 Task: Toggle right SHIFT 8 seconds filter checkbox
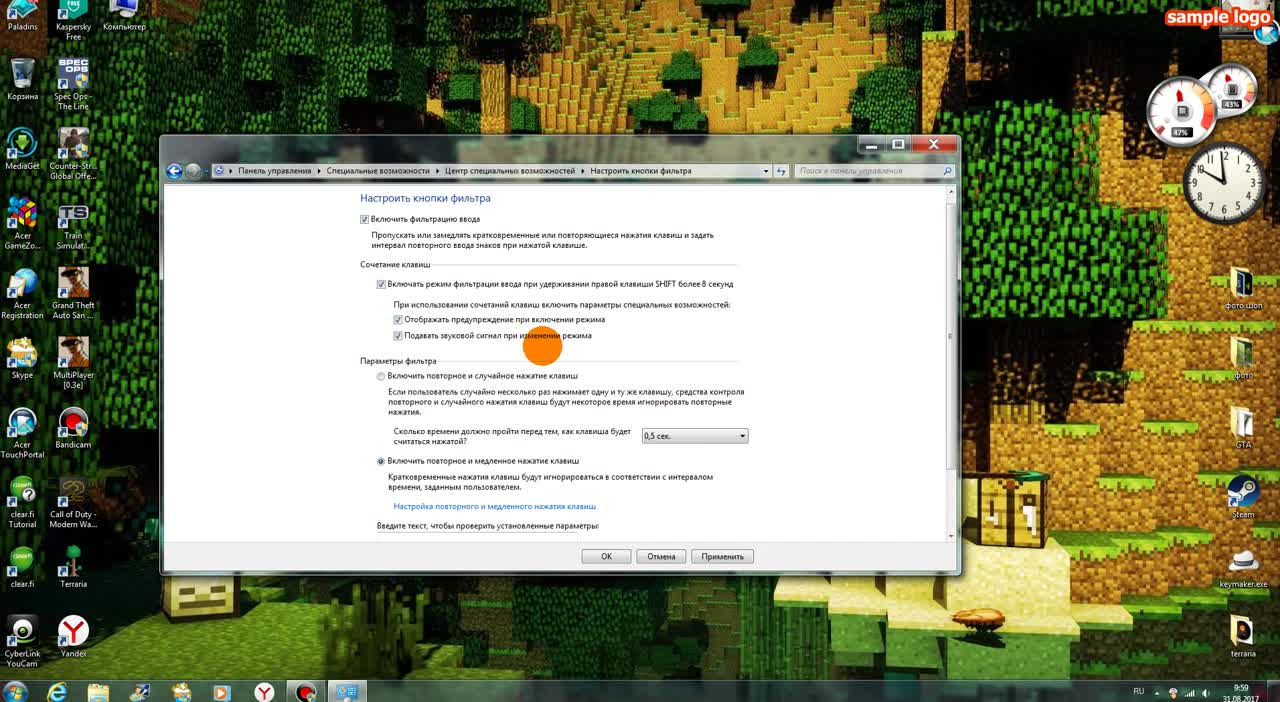pyautogui.click(x=381, y=284)
